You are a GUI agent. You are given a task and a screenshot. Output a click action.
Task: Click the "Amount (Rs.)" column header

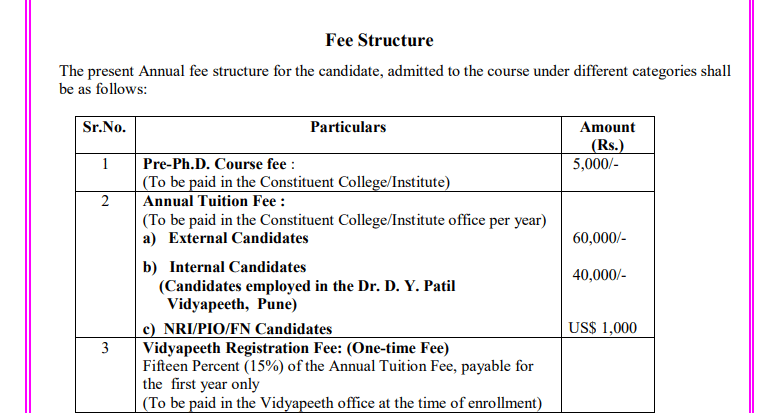pos(607,136)
